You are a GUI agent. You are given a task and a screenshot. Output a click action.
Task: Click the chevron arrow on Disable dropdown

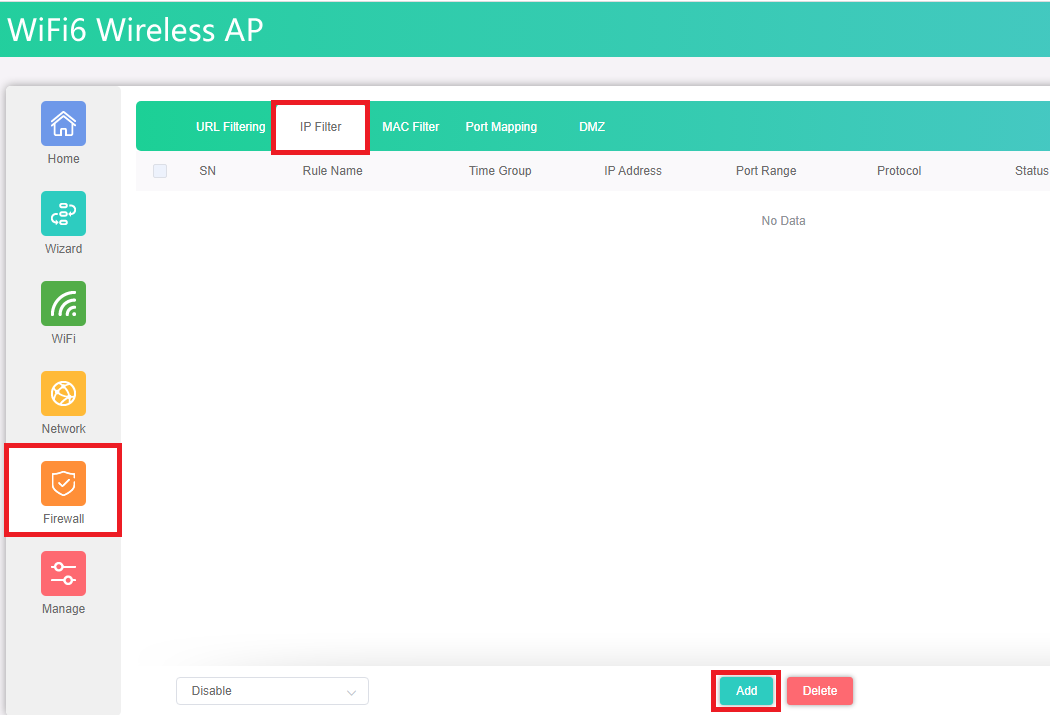pyautogui.click(x=351, y=692)
